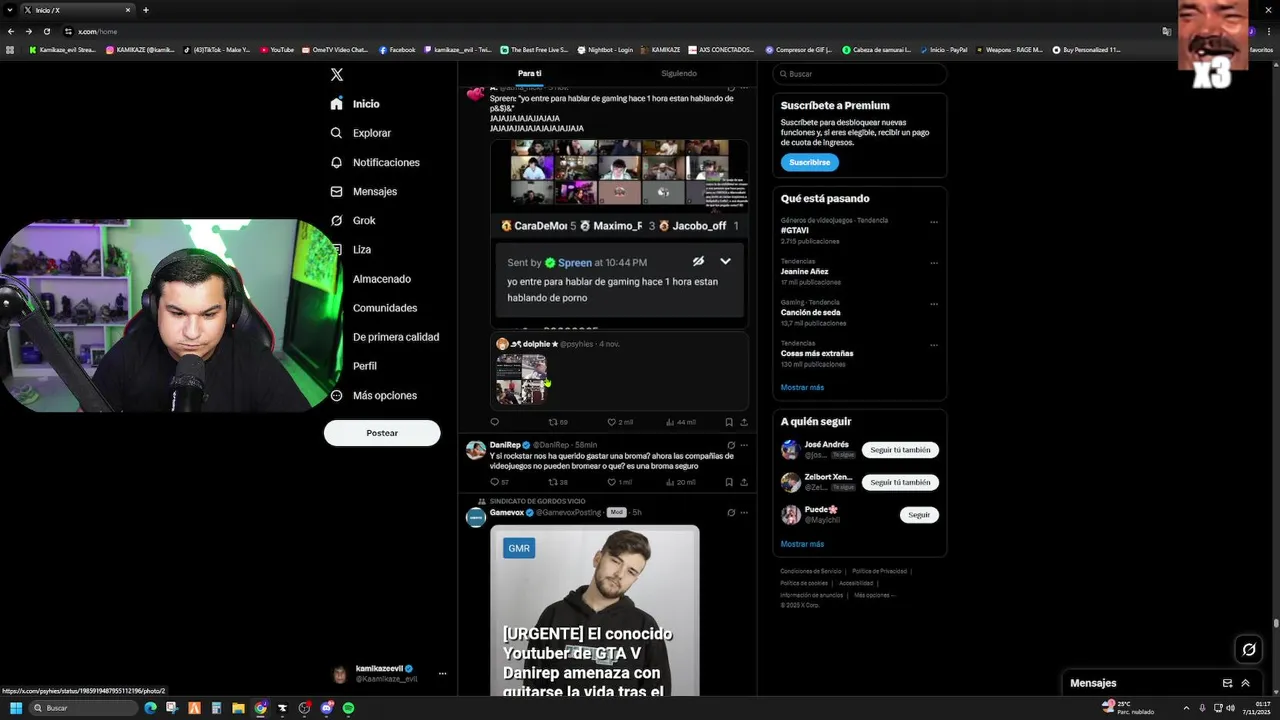Like DaniRep post with 1 mil likes
1280x720 pixels.
(x=620, y=482)
